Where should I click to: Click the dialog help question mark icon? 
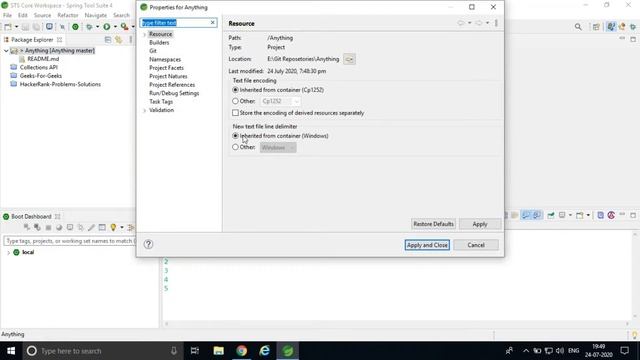pos(149,244)
